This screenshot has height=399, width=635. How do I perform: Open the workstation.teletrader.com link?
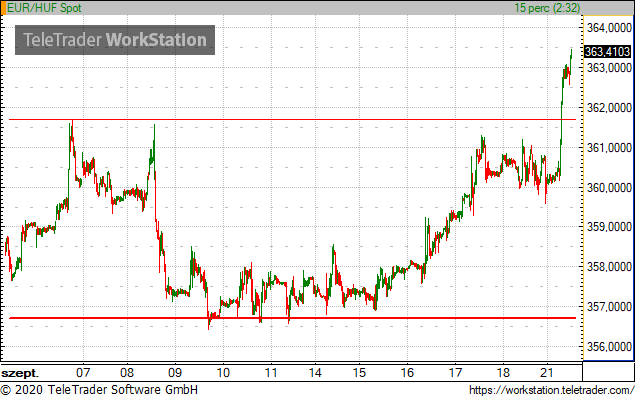pos(552,390)
